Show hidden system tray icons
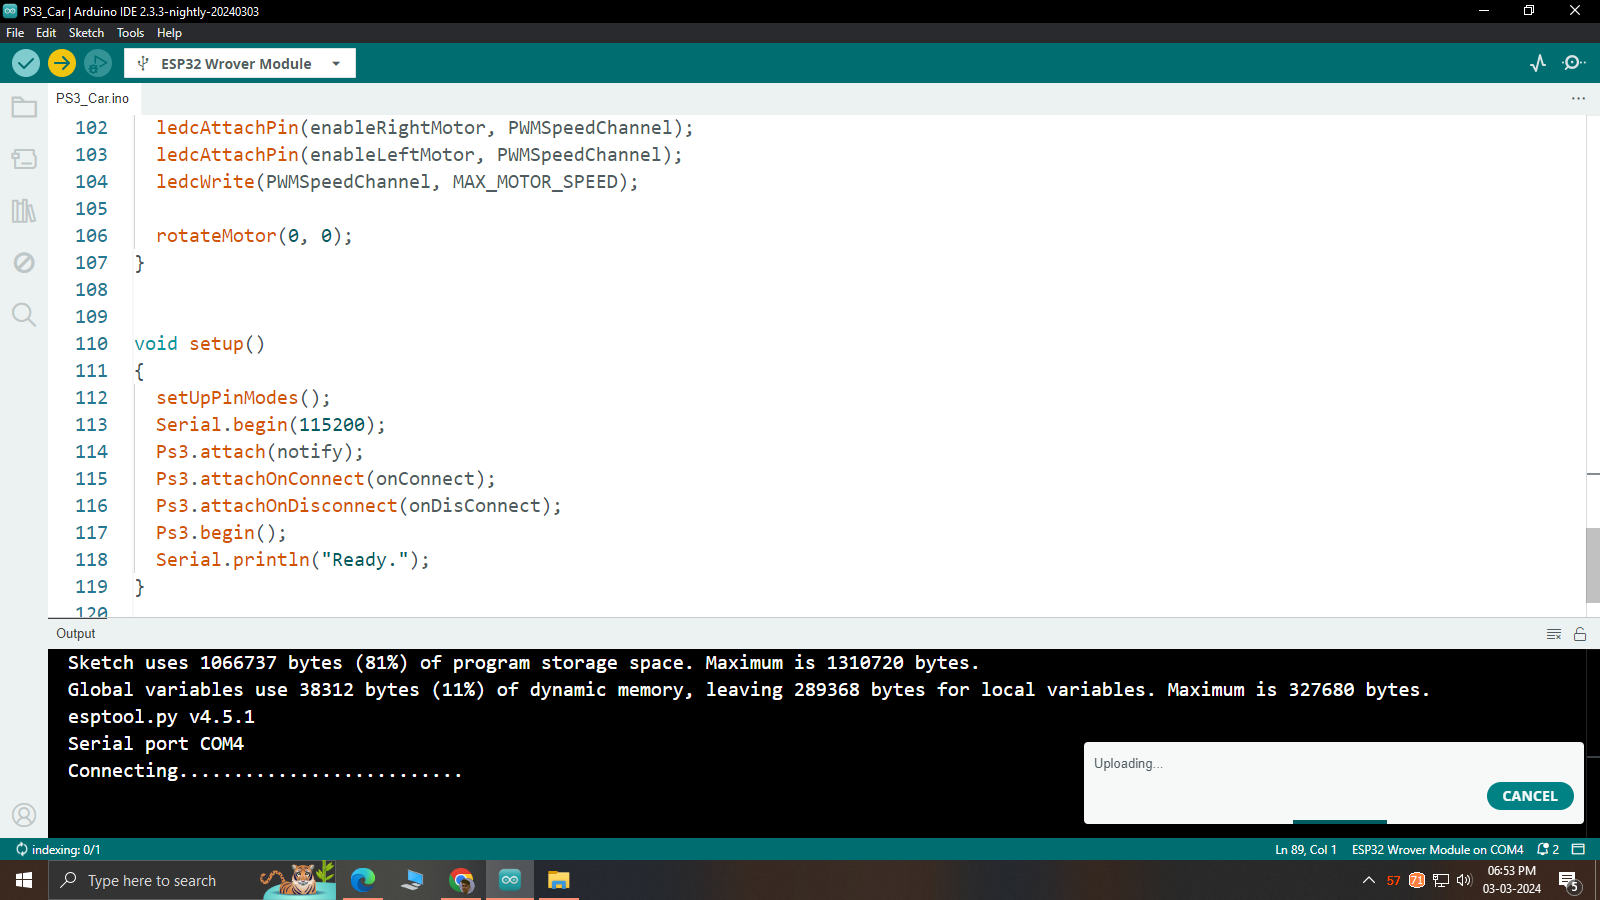 point(1369,880)
